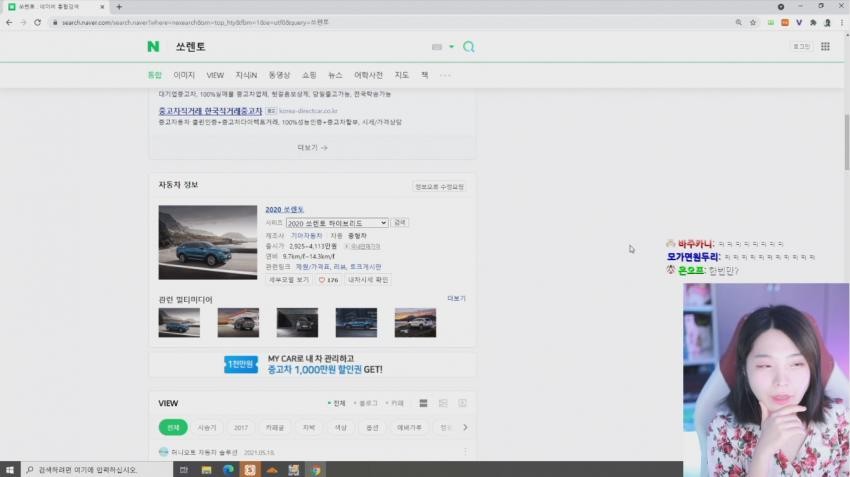Click the green Naver N logo
This screenshot has height=477, width=850.
coord(153,47)
